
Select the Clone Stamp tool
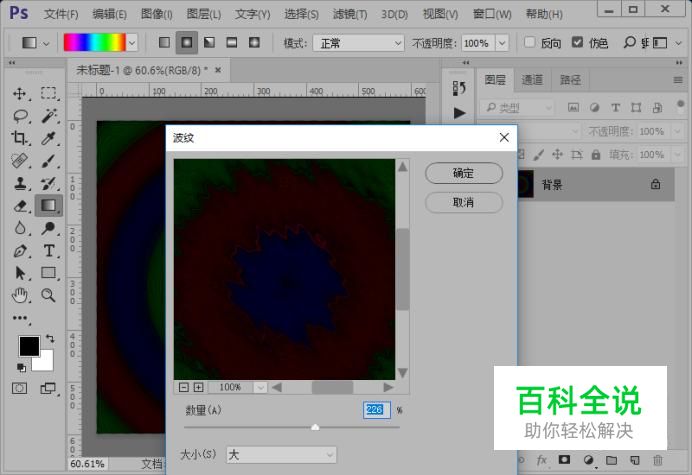[x=20, y=183]
